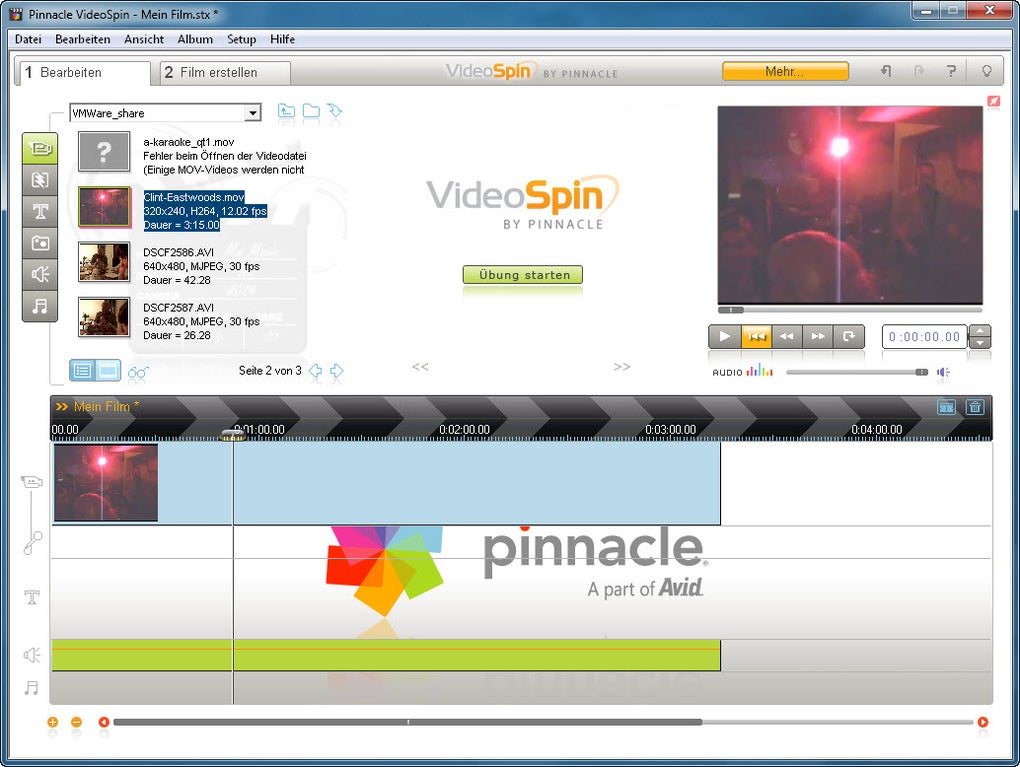Go up one folder level
Image resolution: width=1020 pixels, height=767 pixels.
point(286,111)
